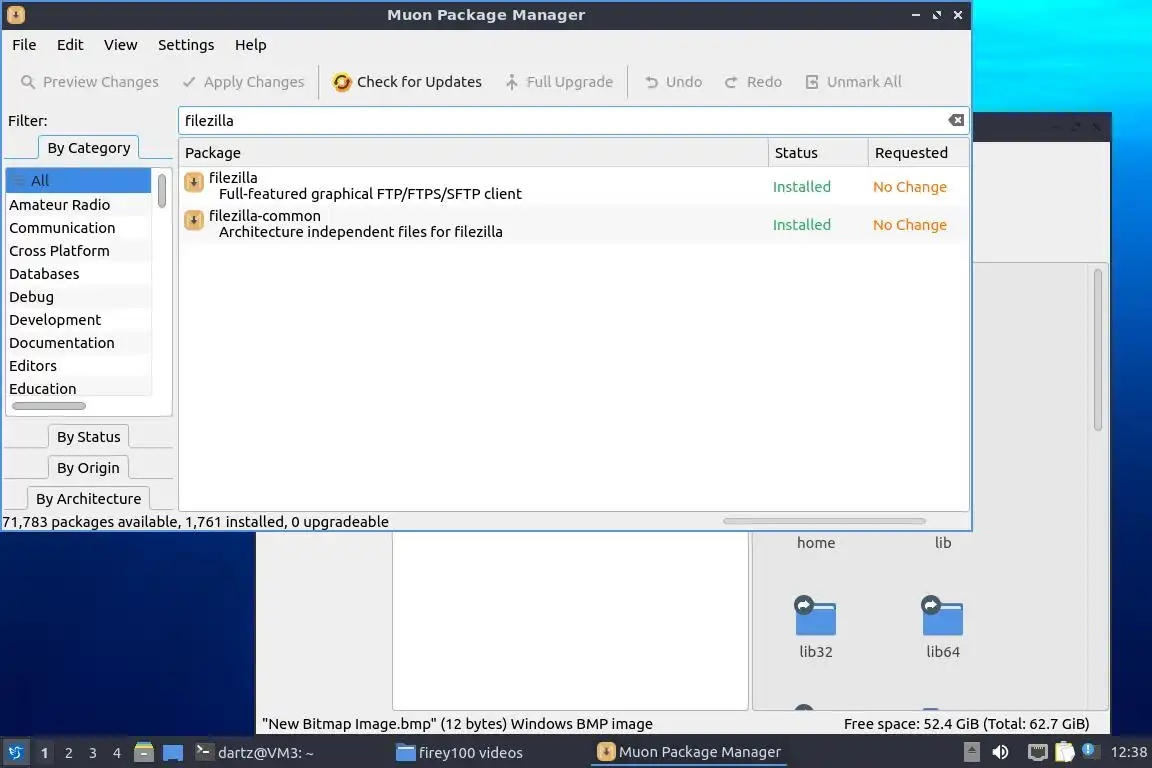
Task: Click the Requested column header
Action: [918, 153]
